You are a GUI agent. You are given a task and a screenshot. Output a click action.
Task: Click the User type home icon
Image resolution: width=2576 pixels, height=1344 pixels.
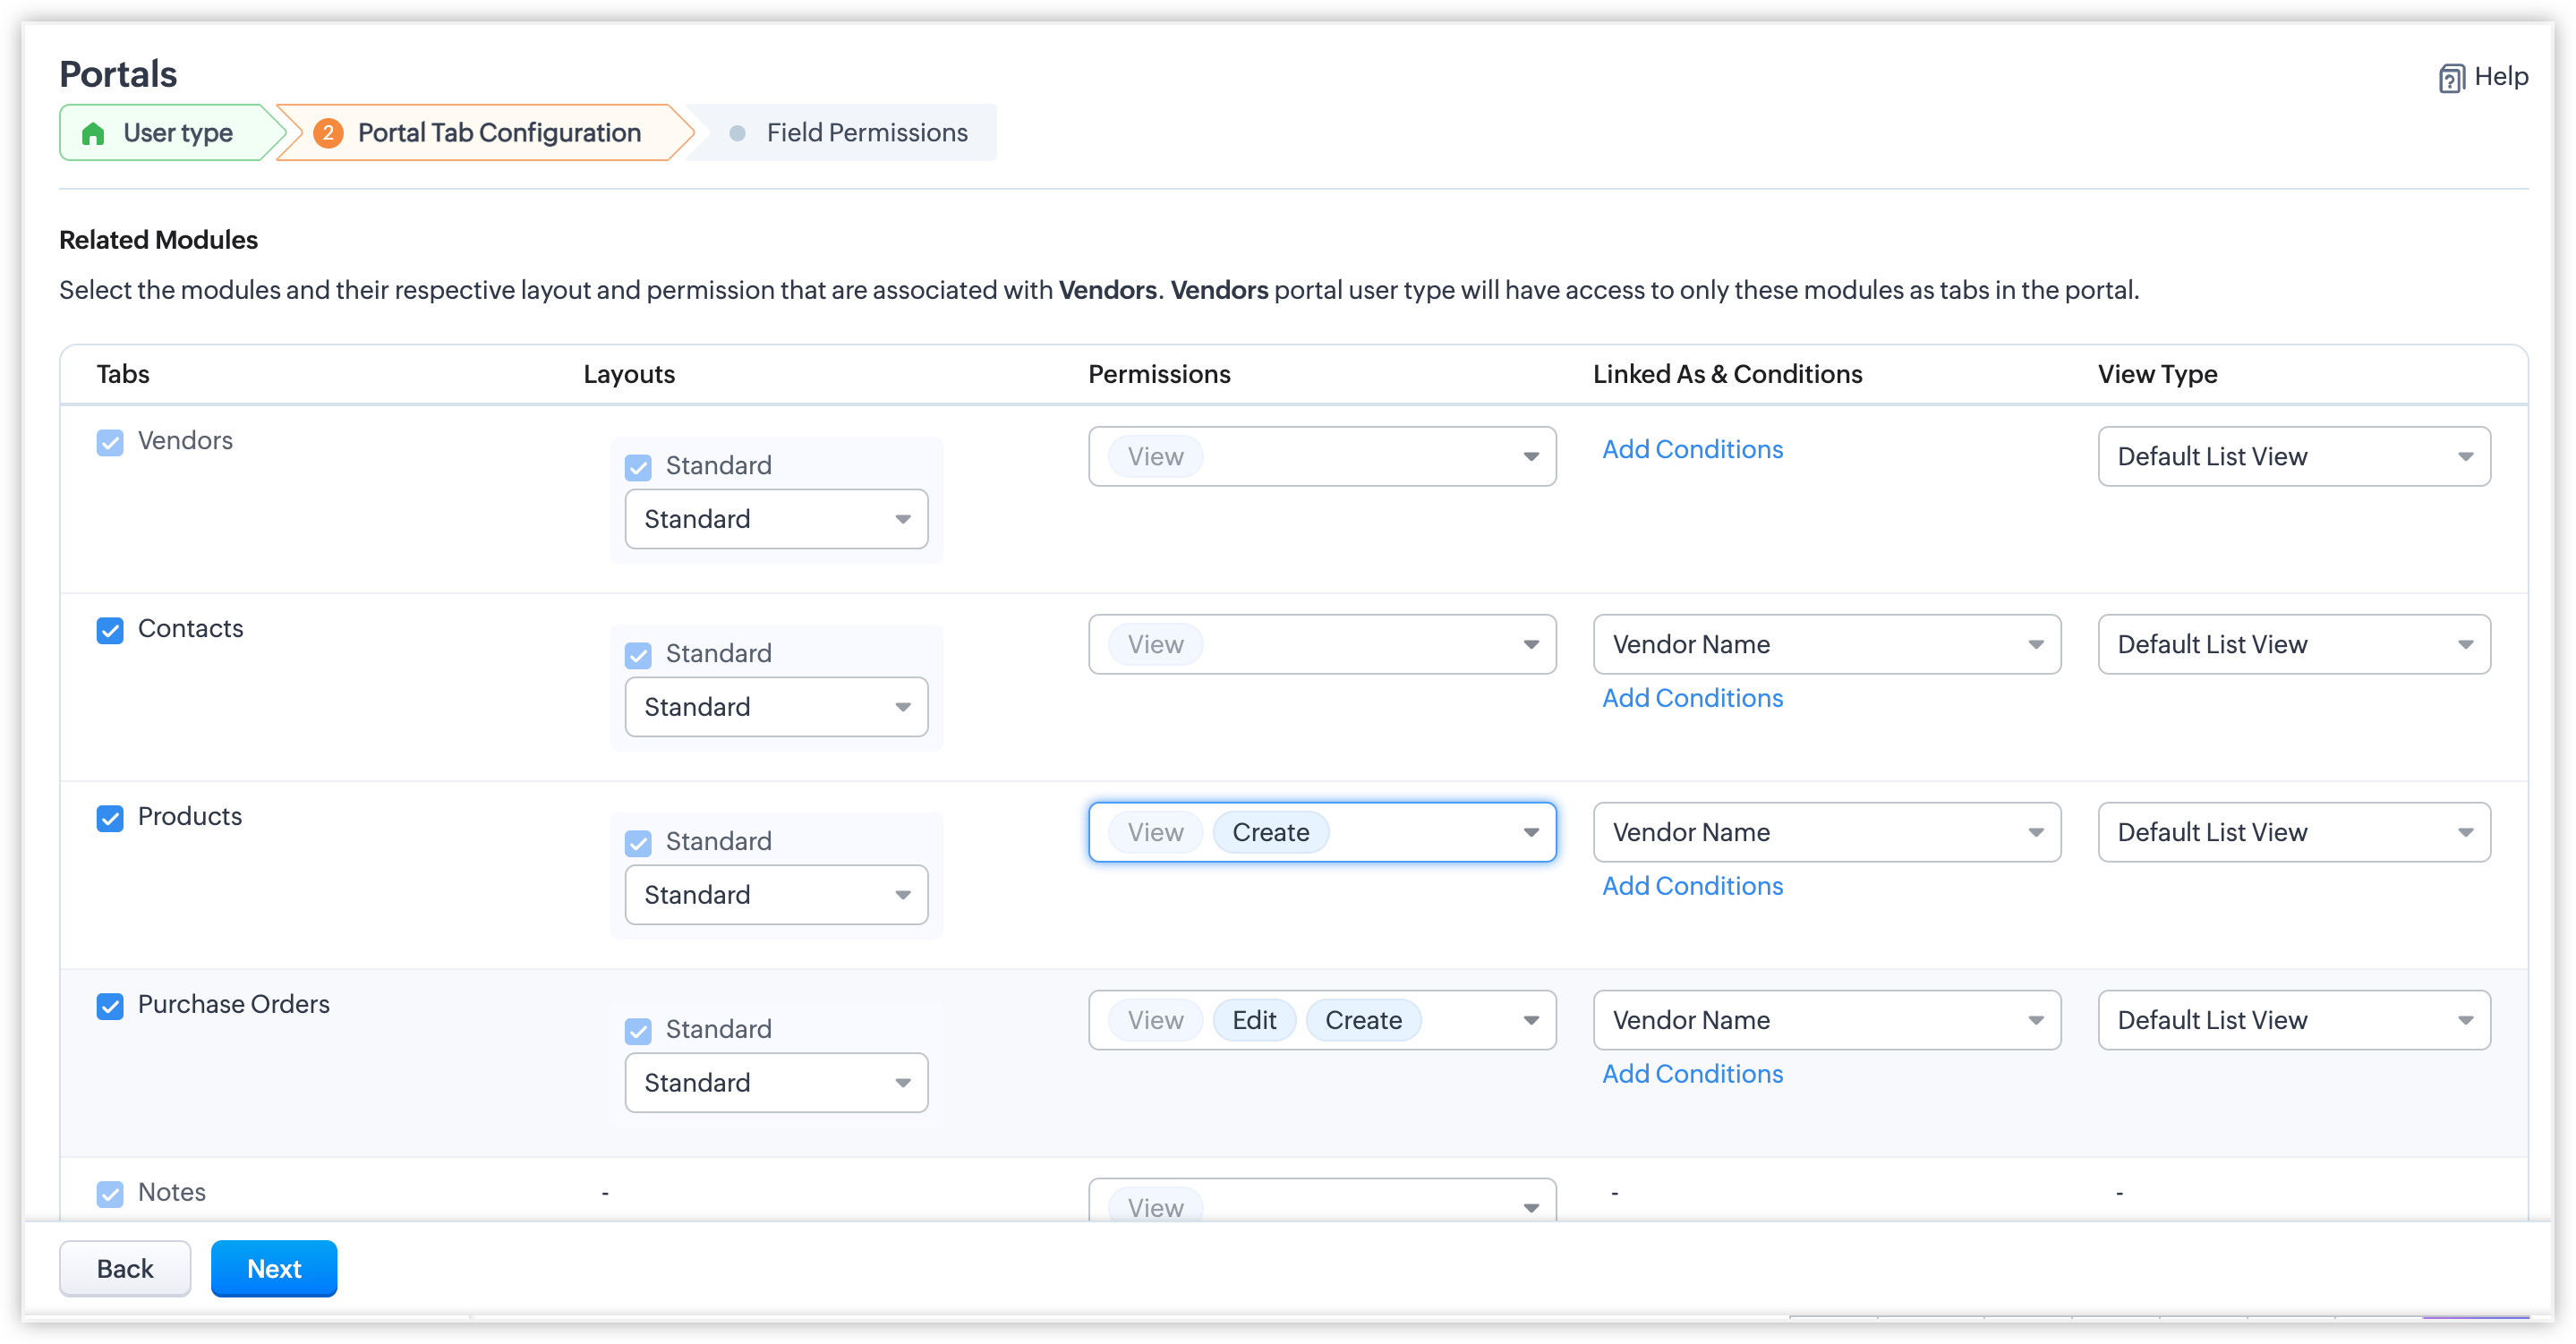tap(93, 133)
